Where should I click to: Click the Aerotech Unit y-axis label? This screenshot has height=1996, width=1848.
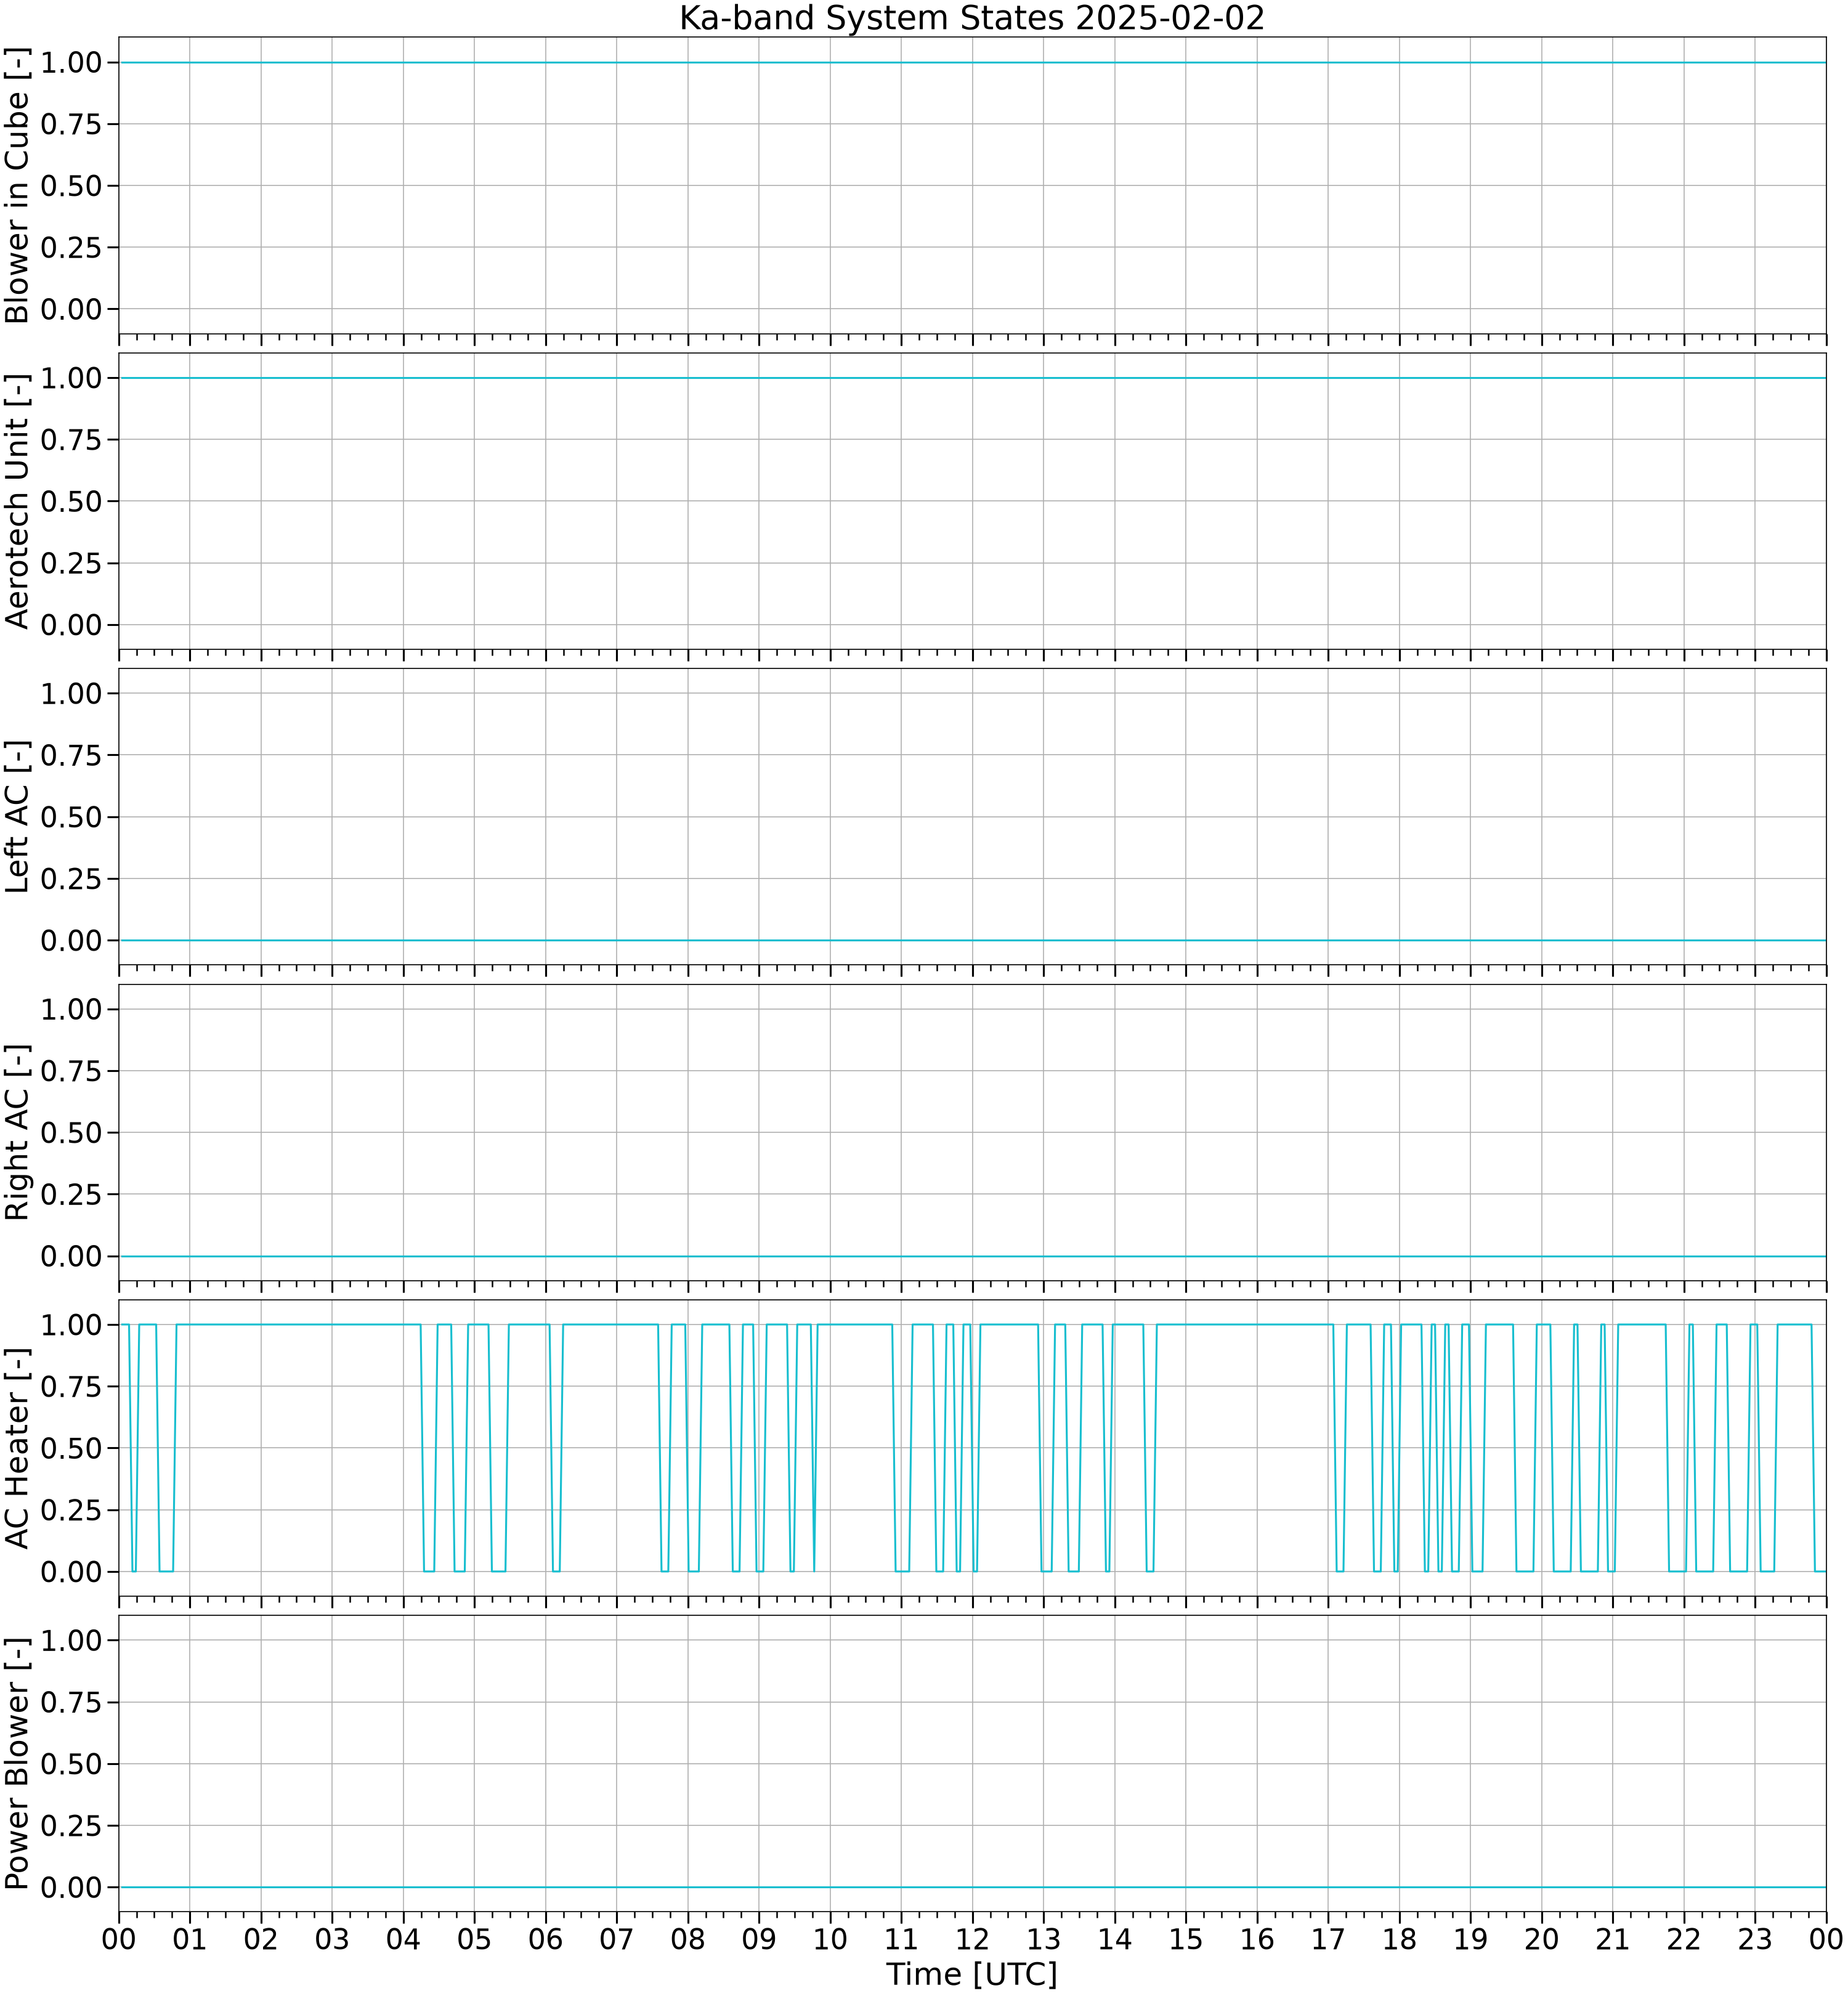tap(17, 501)
